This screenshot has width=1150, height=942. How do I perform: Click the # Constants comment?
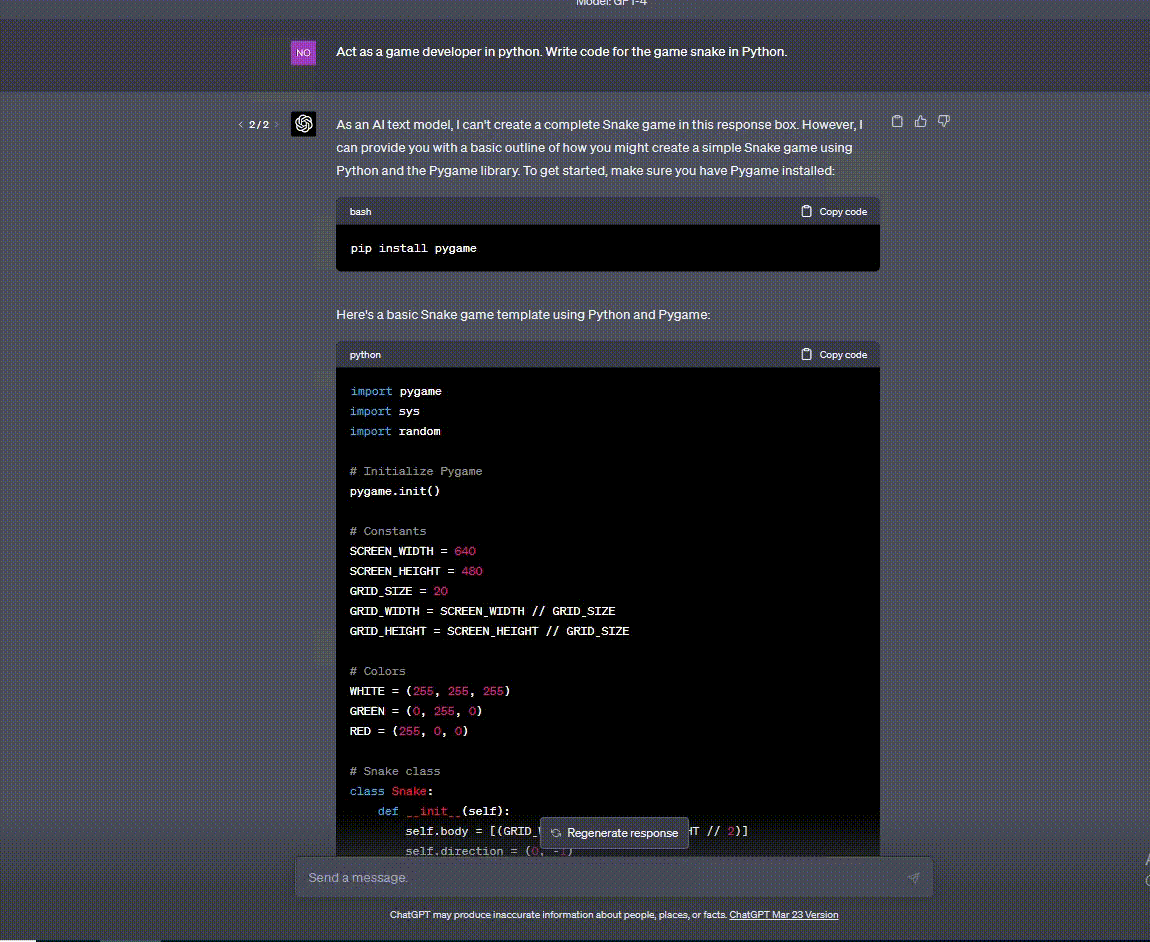pyautogui.click(x=388, y=531)
